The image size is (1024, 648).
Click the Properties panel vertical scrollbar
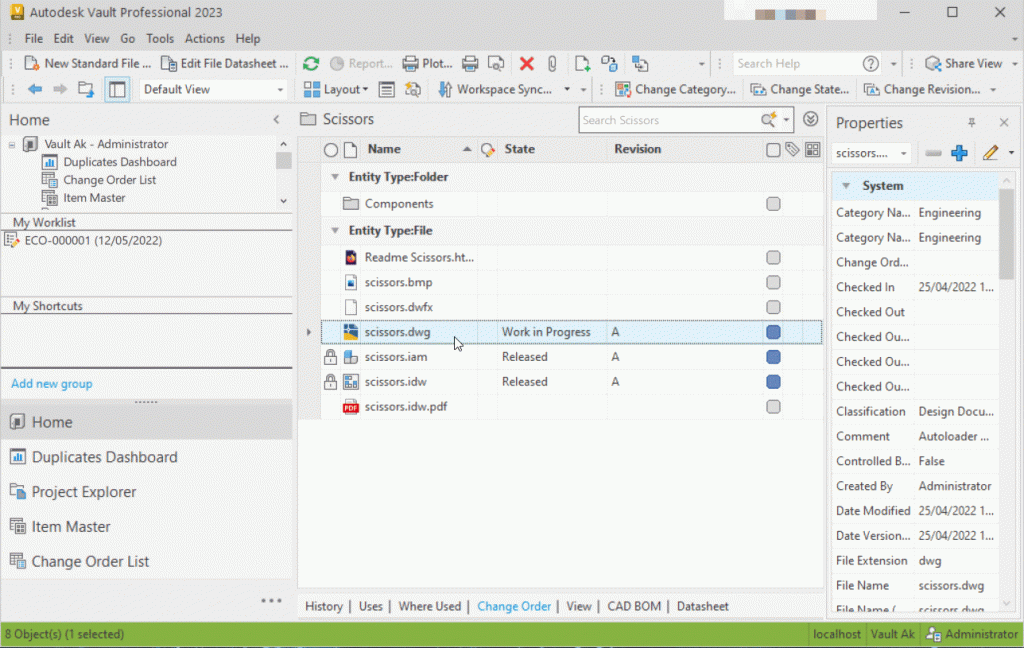1006,235
